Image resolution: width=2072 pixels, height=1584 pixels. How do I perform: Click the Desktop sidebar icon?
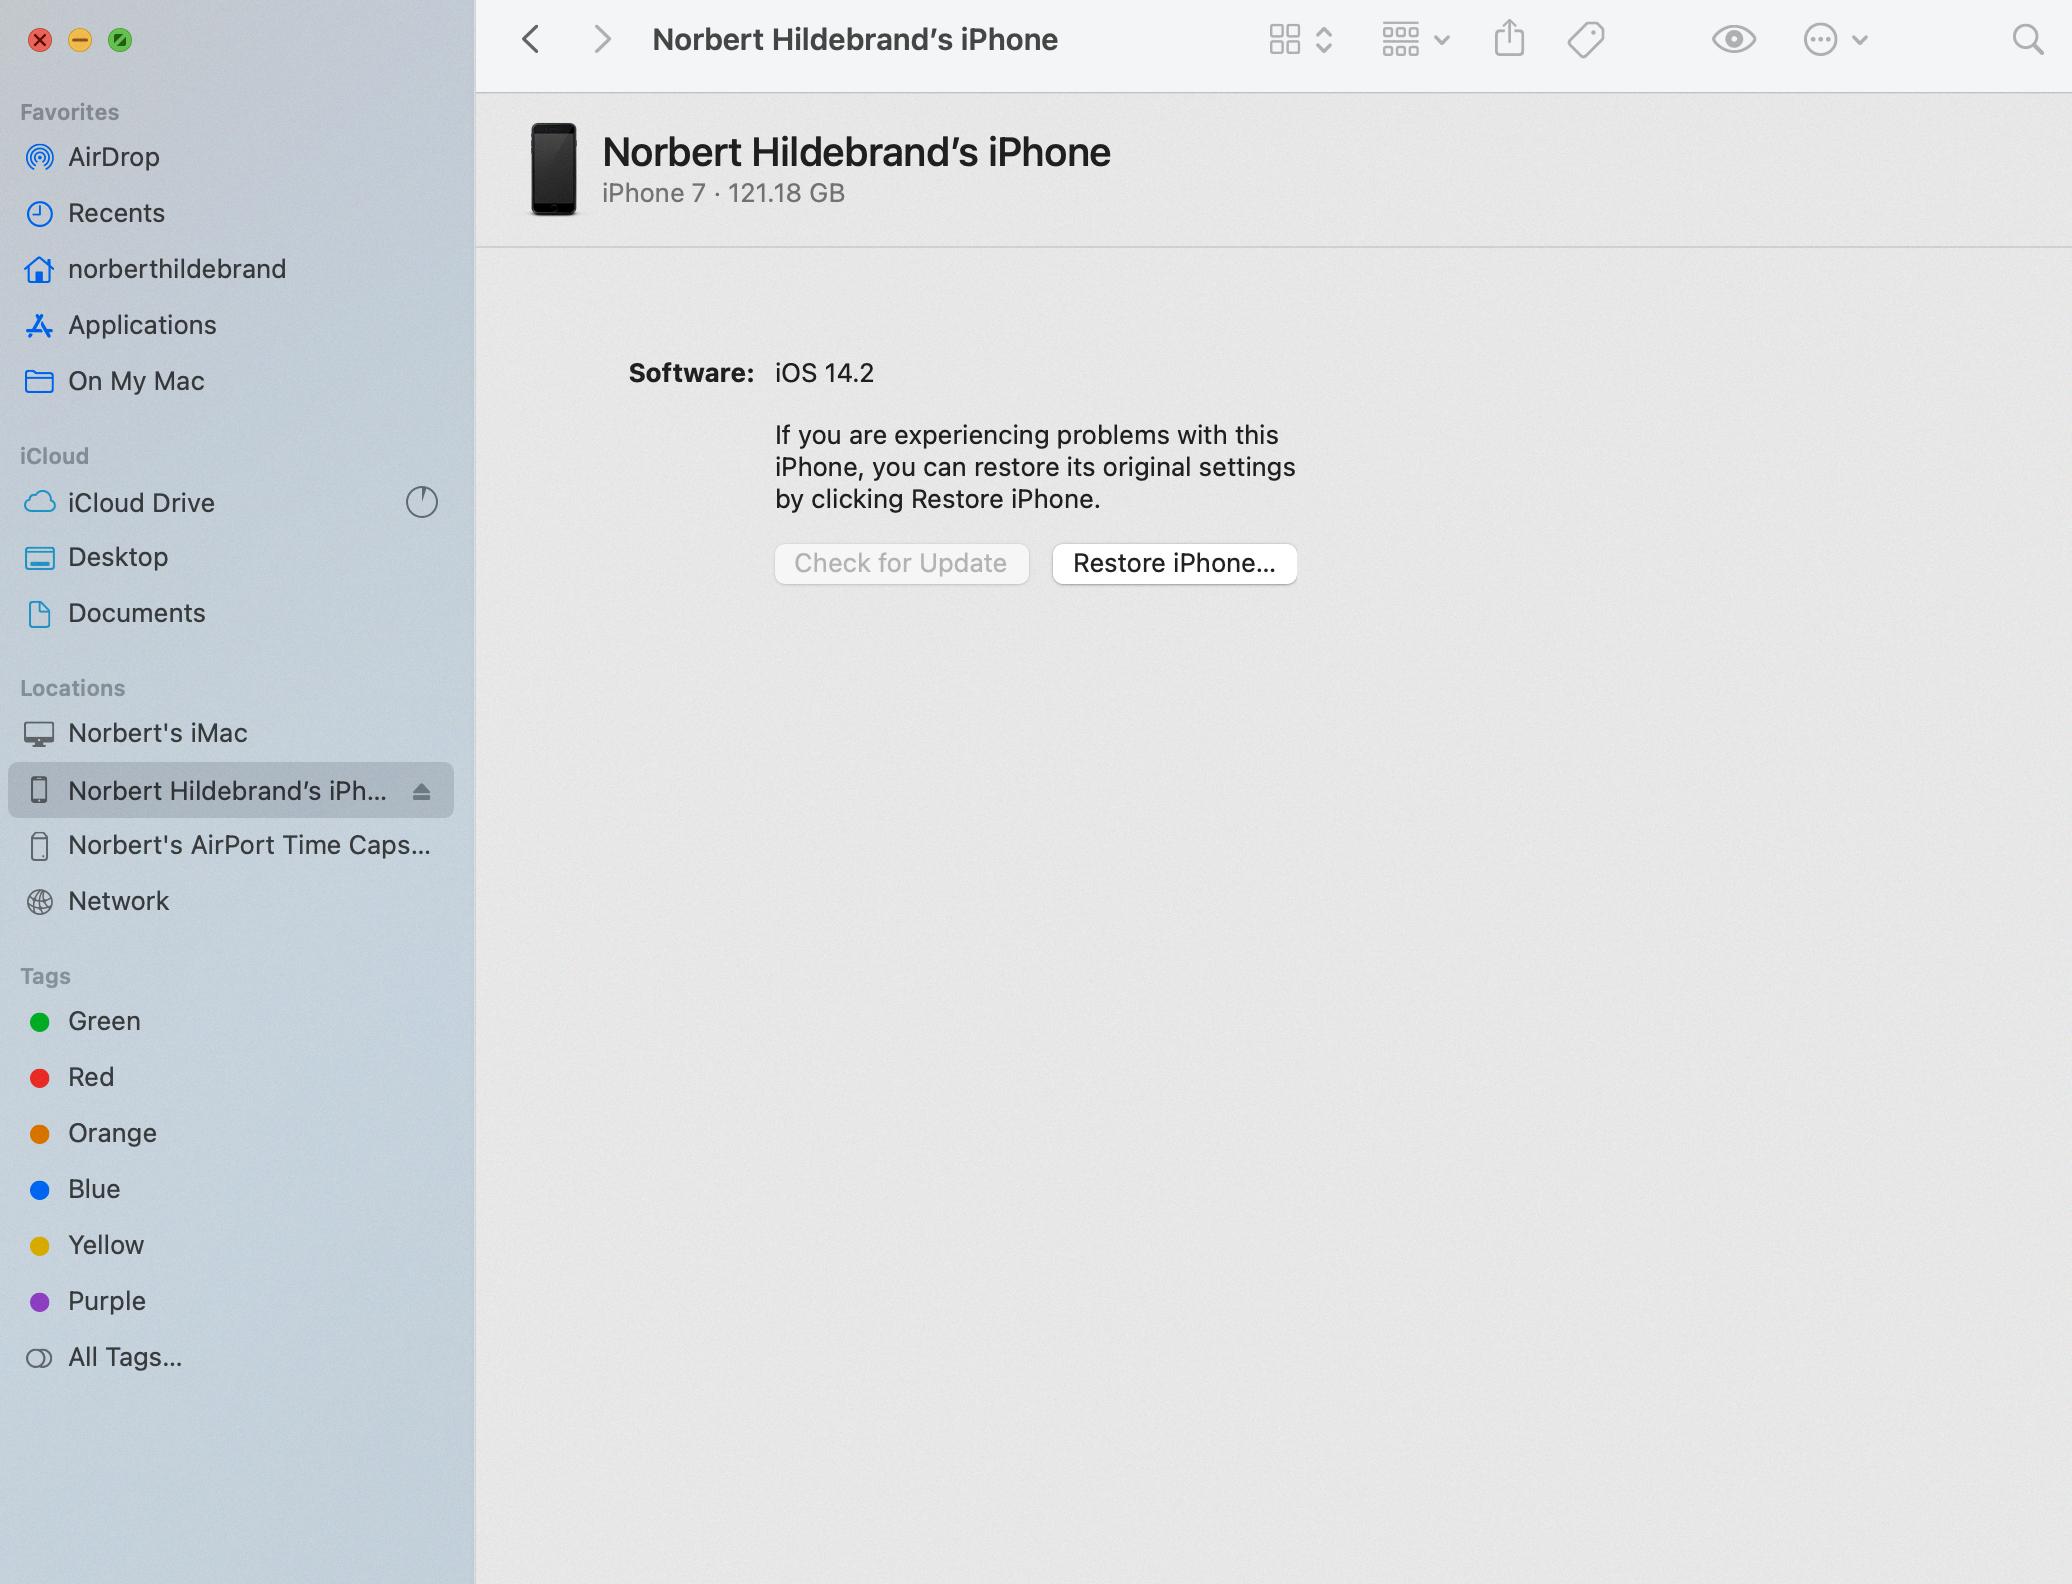tap(39, 558)
